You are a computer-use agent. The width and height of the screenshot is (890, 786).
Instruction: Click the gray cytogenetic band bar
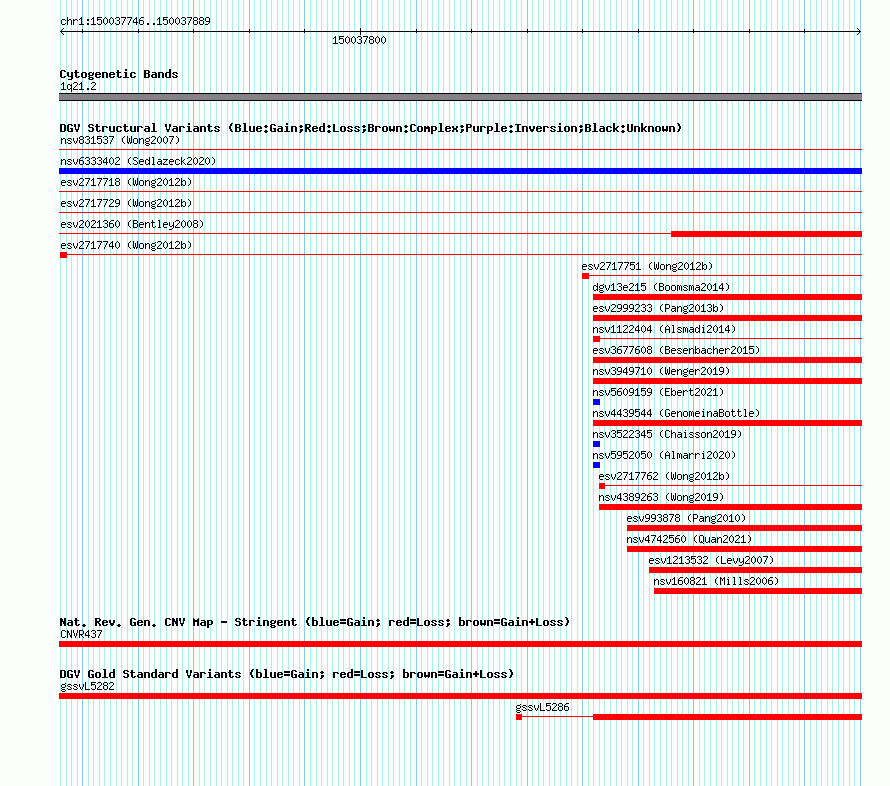(x=460, y=97)
